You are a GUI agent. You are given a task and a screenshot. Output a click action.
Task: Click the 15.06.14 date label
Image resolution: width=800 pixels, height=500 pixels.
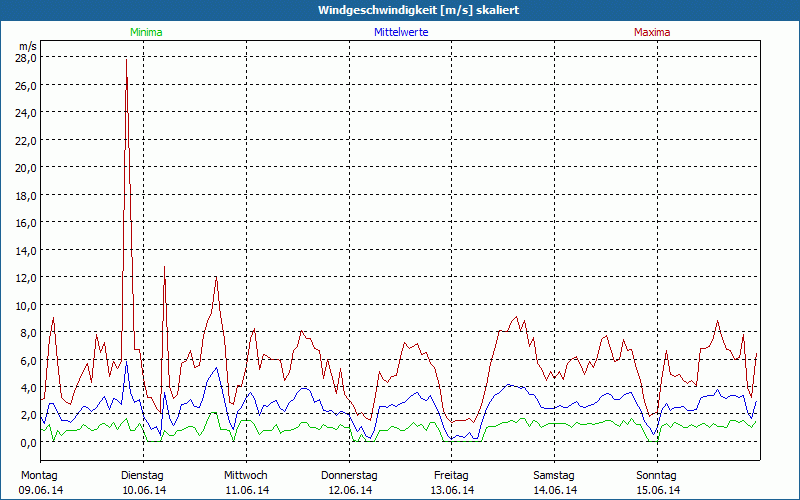pyautogui.click(x=656, y=490)
